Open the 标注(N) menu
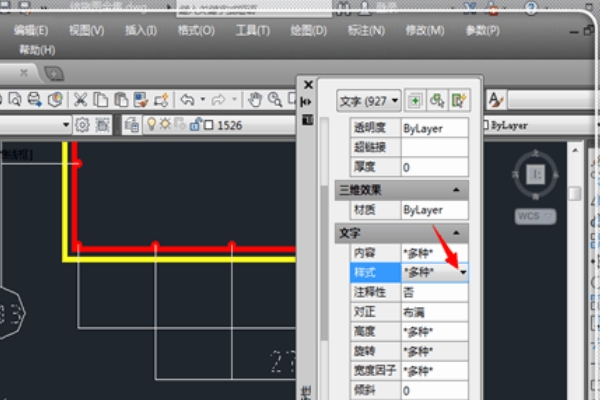The width and height of the screenshot is (600, 400). [x=366, y=31]
